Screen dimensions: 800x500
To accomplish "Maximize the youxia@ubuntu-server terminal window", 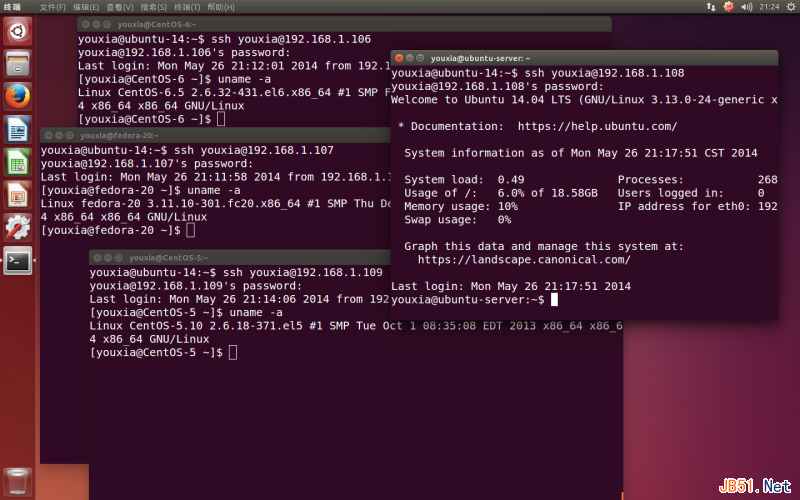I will tap(420, 58).
